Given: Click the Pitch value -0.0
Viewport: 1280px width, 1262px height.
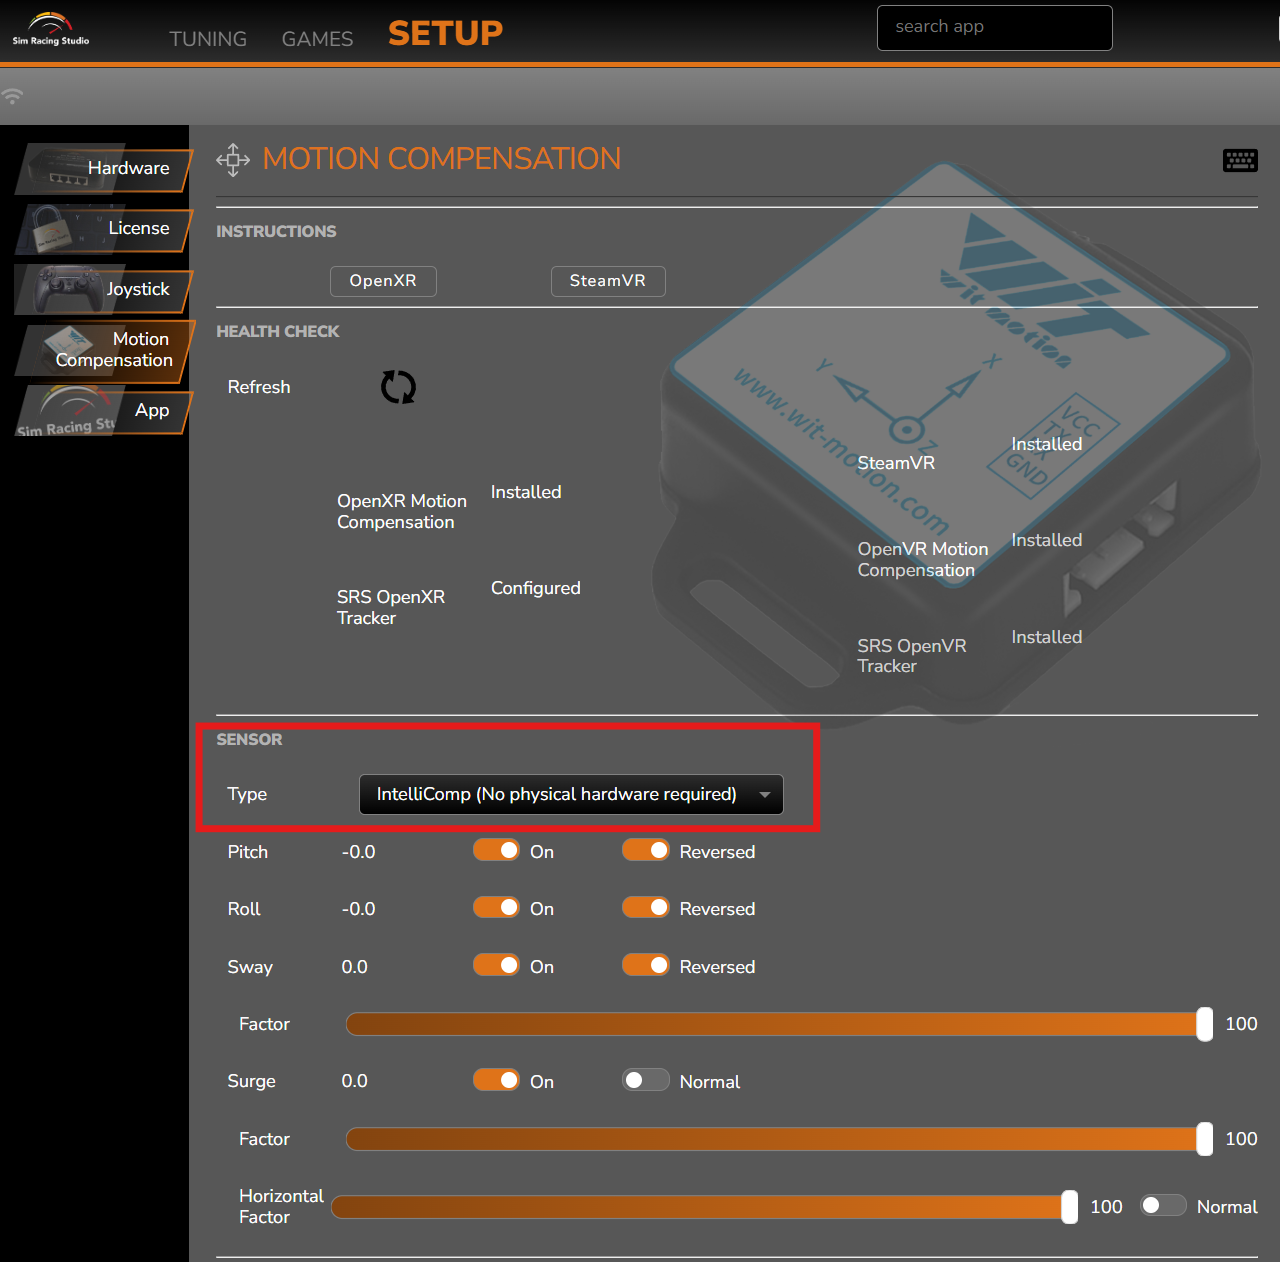Looking at the screenshot, I should pos(358,852).
